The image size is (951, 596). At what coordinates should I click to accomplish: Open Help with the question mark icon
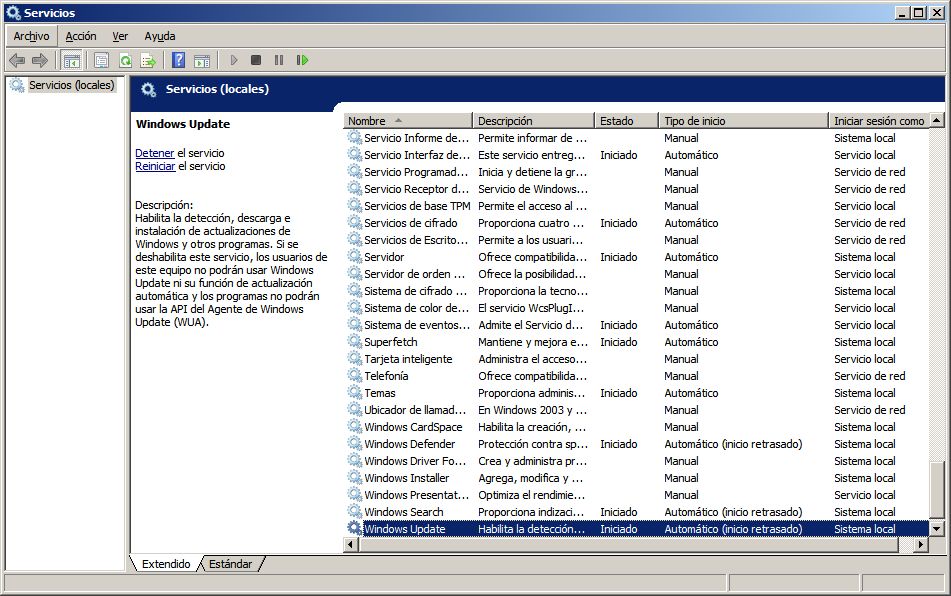[x=178, y=60]
